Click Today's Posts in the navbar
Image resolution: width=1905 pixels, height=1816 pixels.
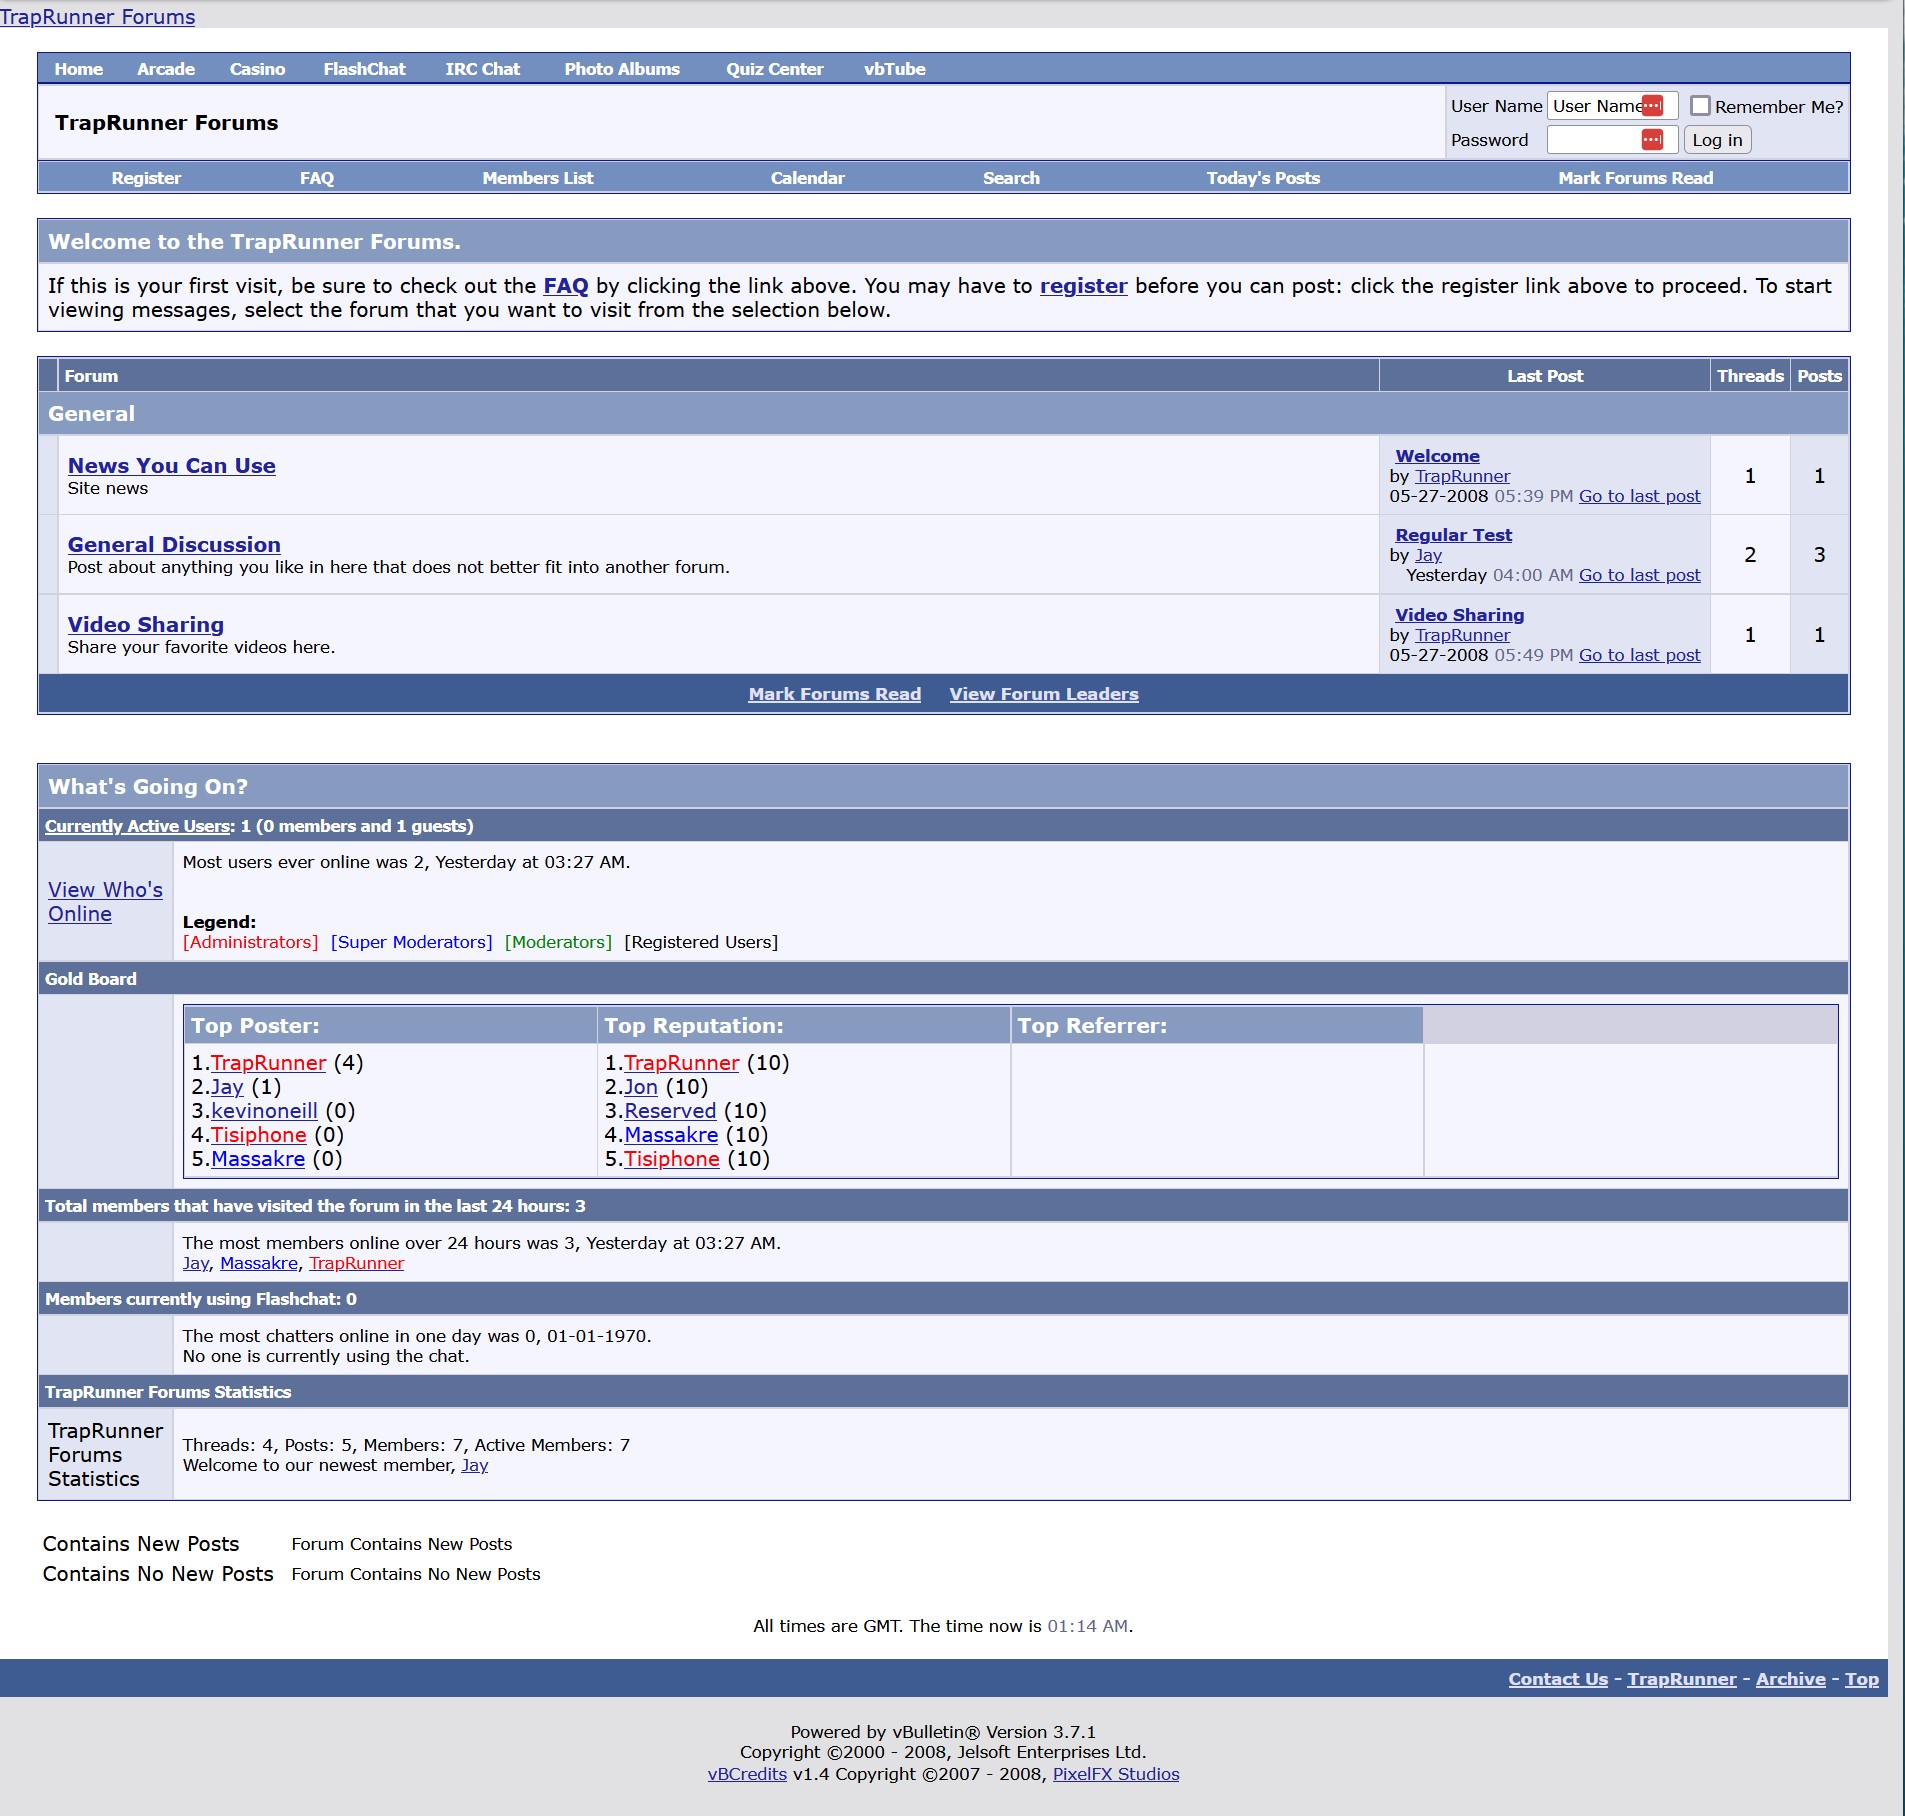click(1262, 178)
